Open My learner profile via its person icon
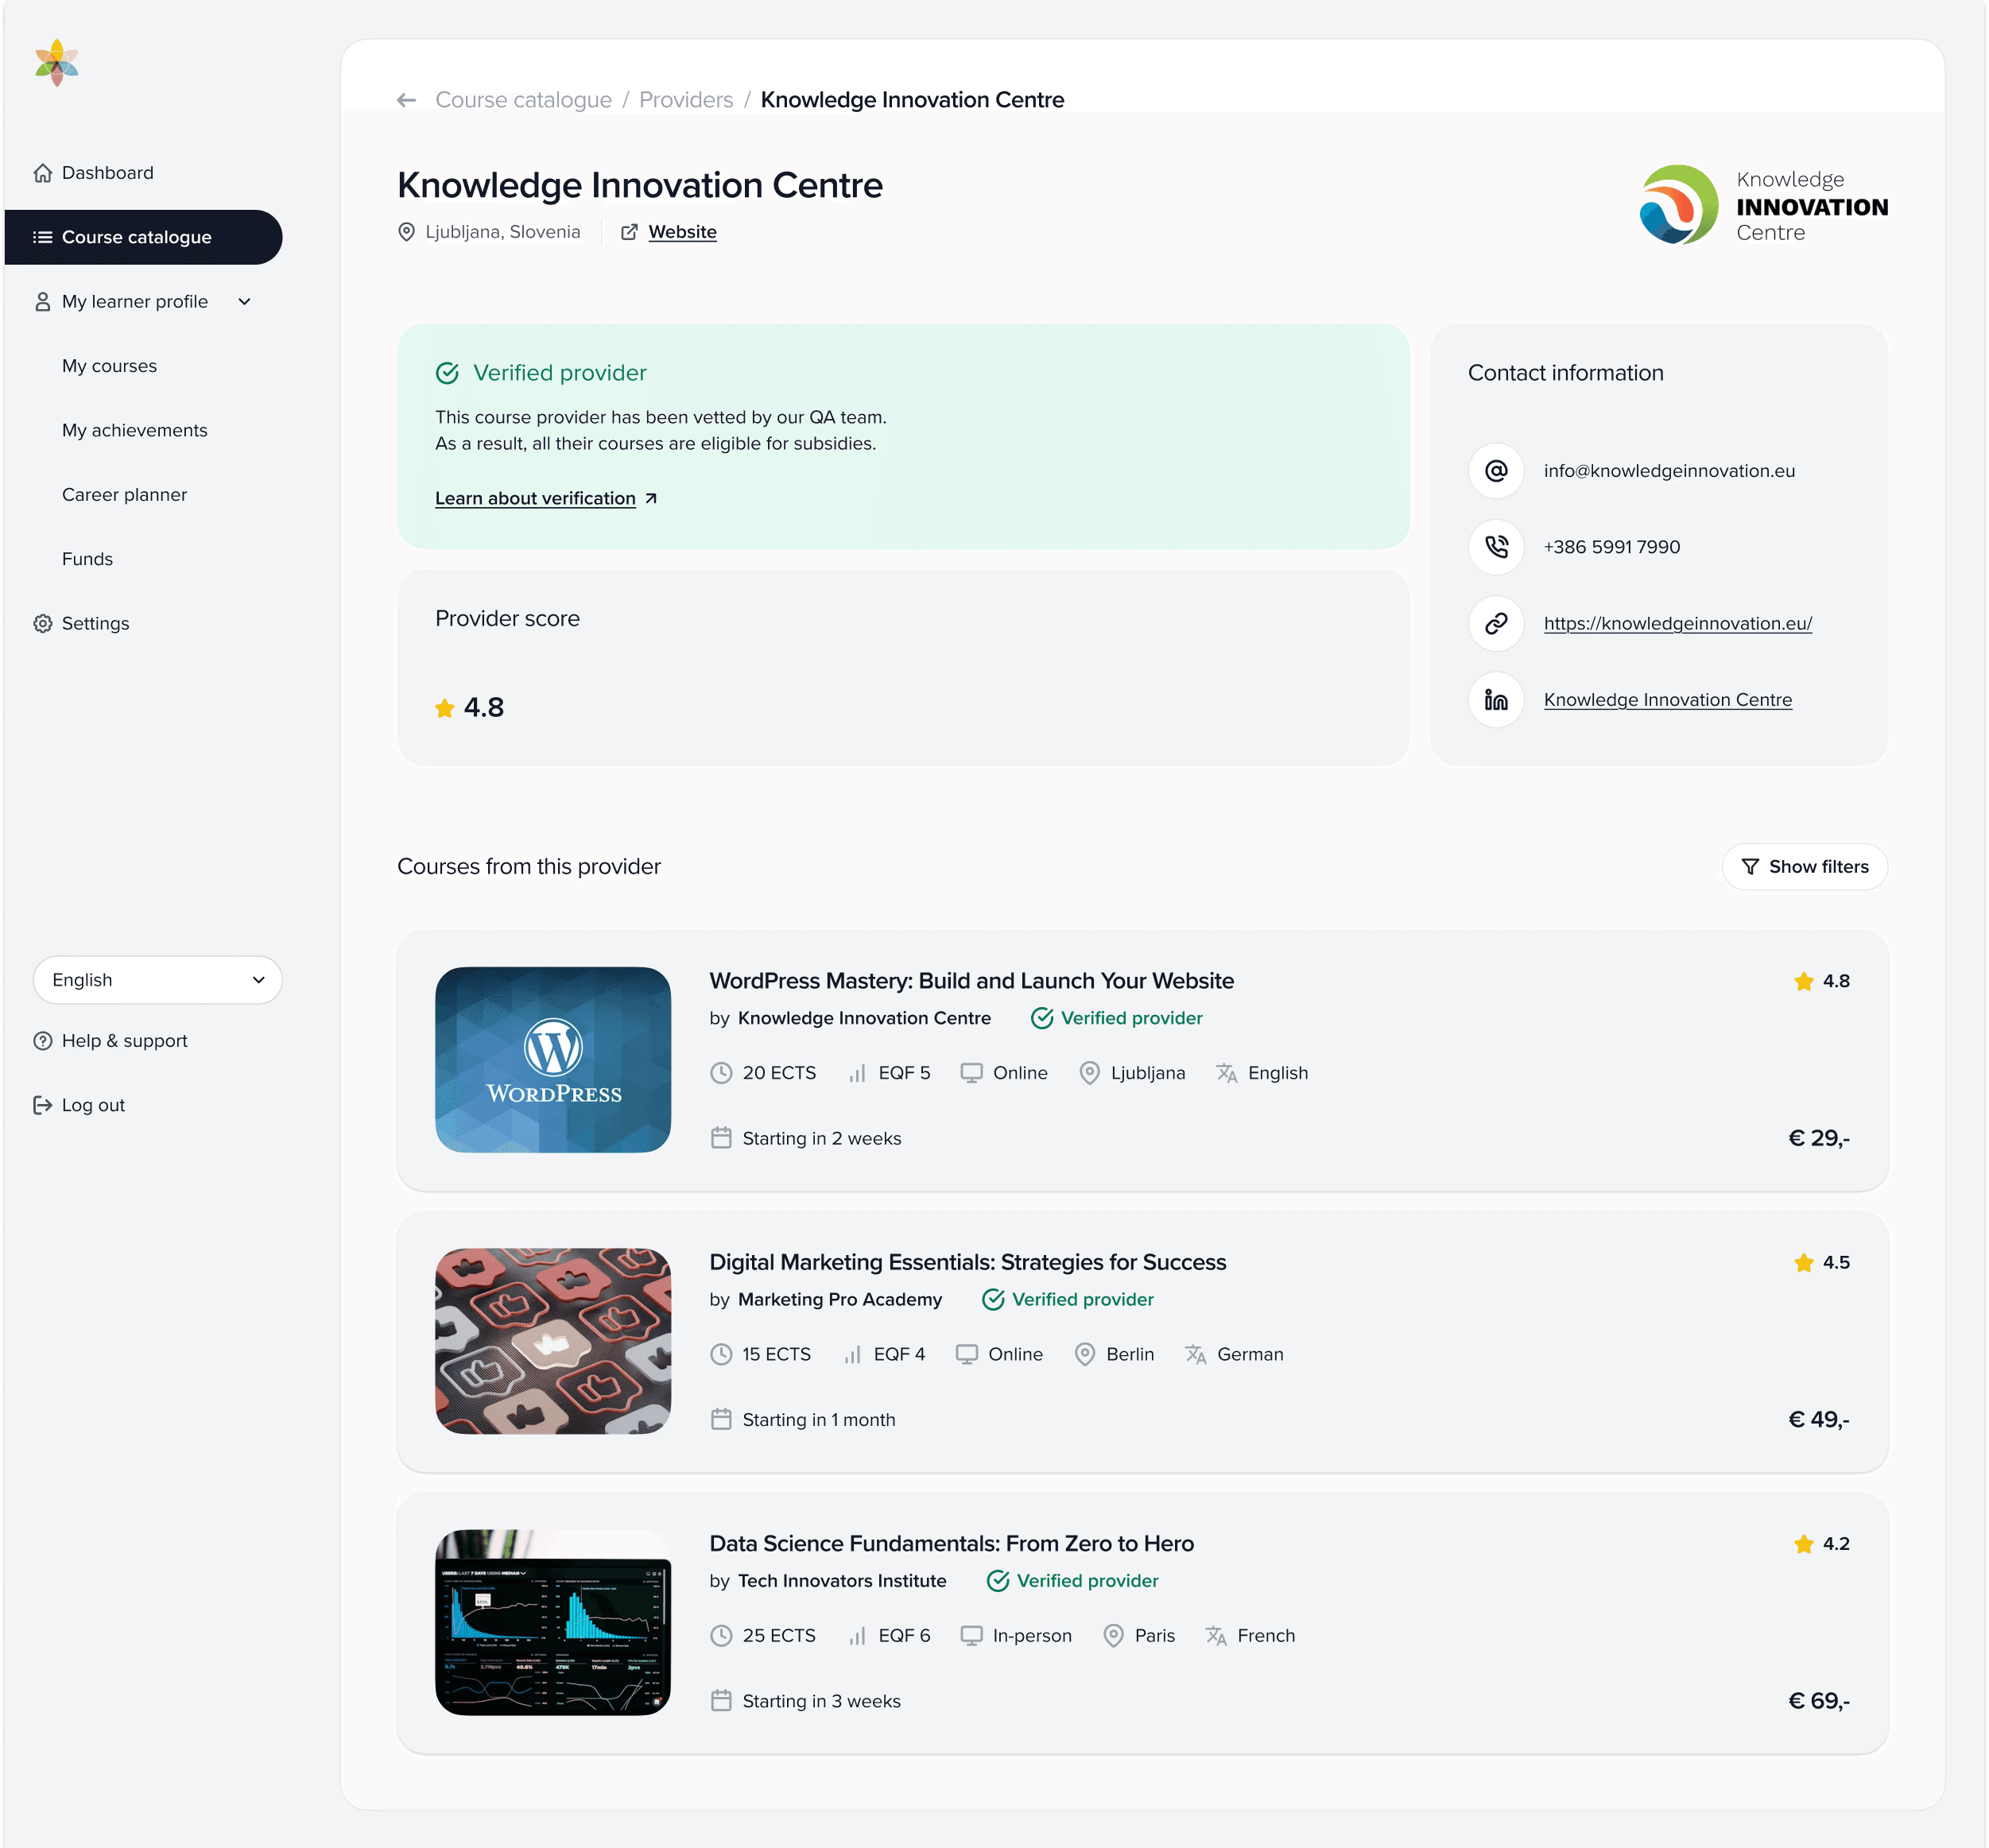Image resolution: width=1989 pixels, height=1848 pixels. [42, 301]
